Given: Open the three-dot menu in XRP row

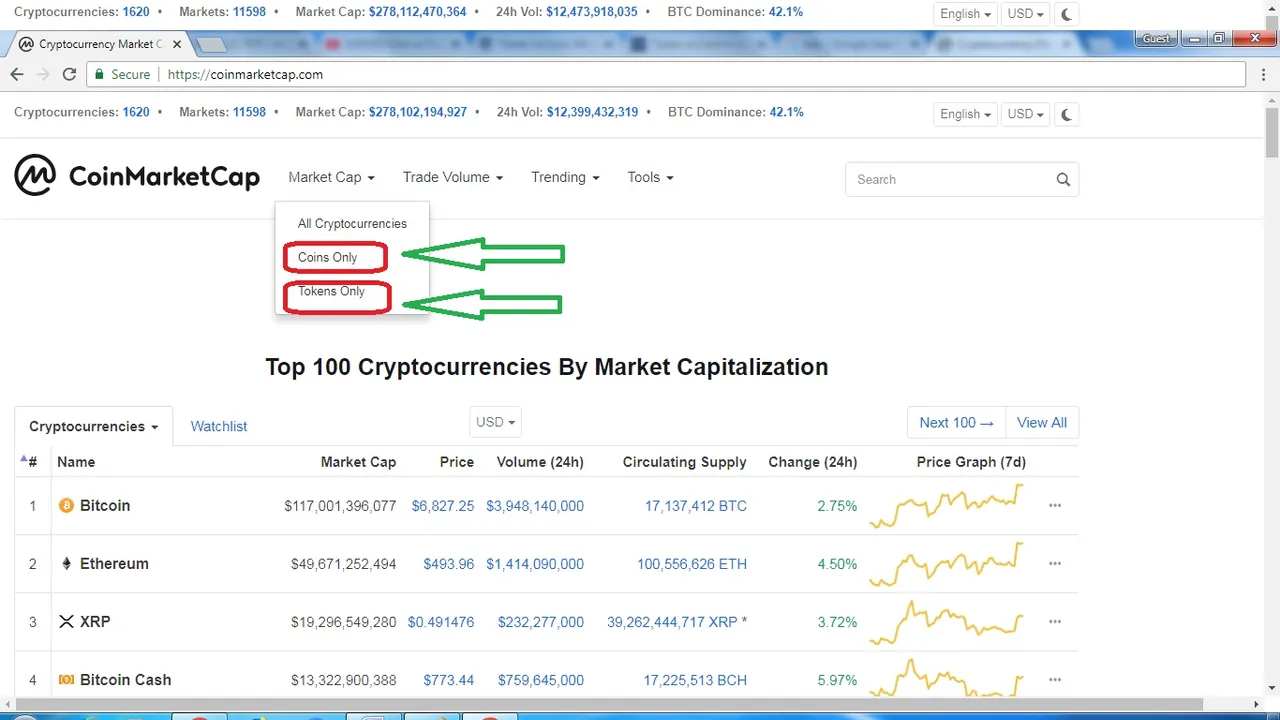Looking at the screenshot, I should 1055,622.
